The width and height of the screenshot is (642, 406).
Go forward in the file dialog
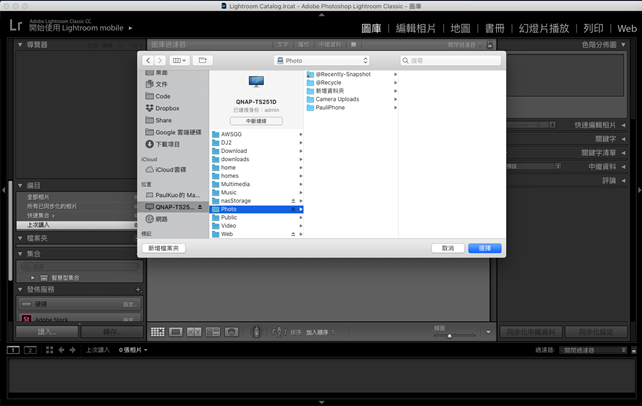pyautogui.click(x=160, y=61)
